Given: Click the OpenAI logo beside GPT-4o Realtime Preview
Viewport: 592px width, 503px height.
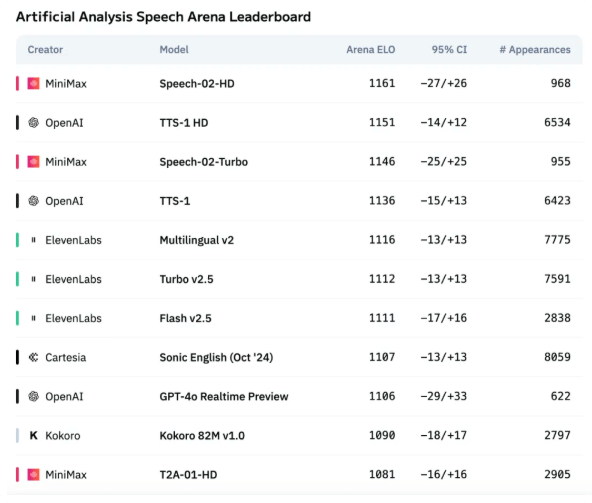Looking at the screenshot, I should pyautogui.click(x=33, y=397).
